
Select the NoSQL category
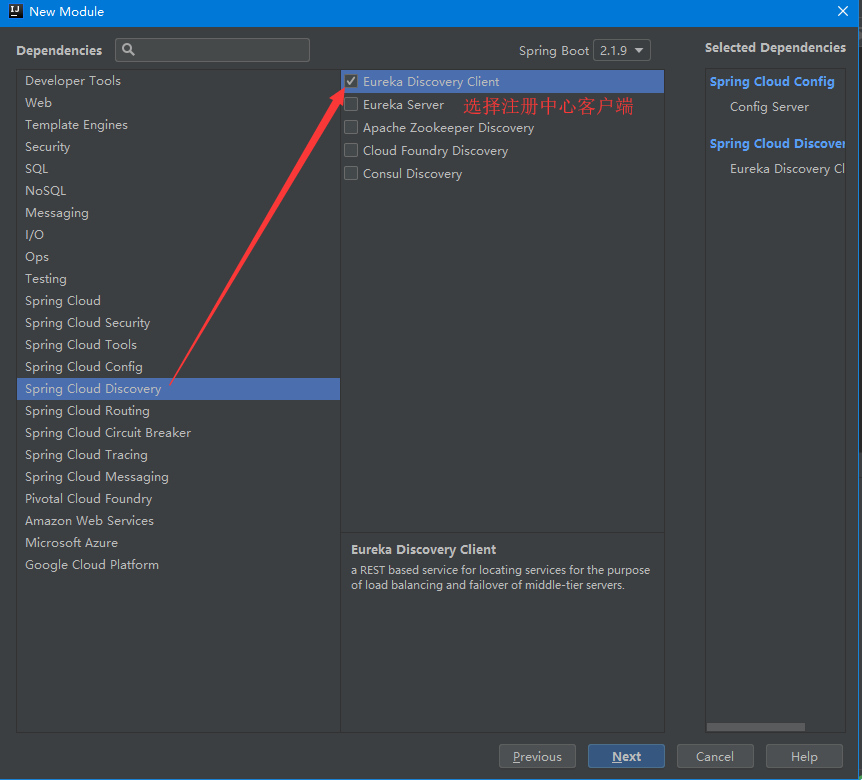click(178, 191)
